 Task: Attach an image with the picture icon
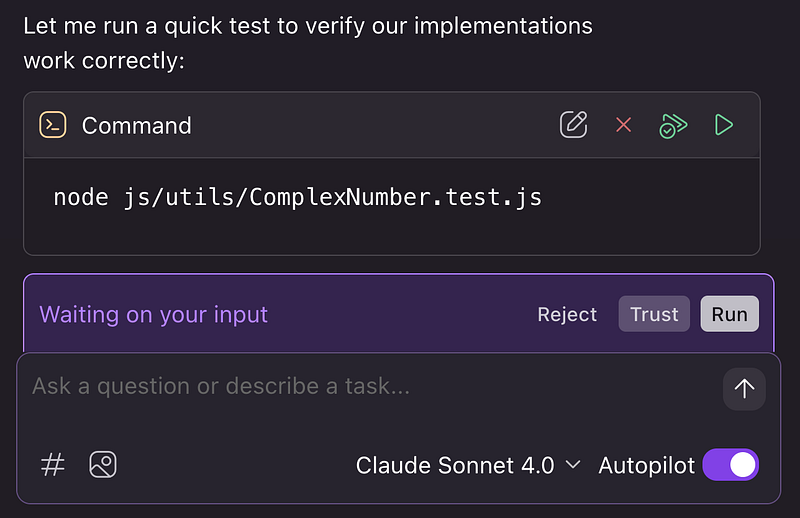coord(103,464)
